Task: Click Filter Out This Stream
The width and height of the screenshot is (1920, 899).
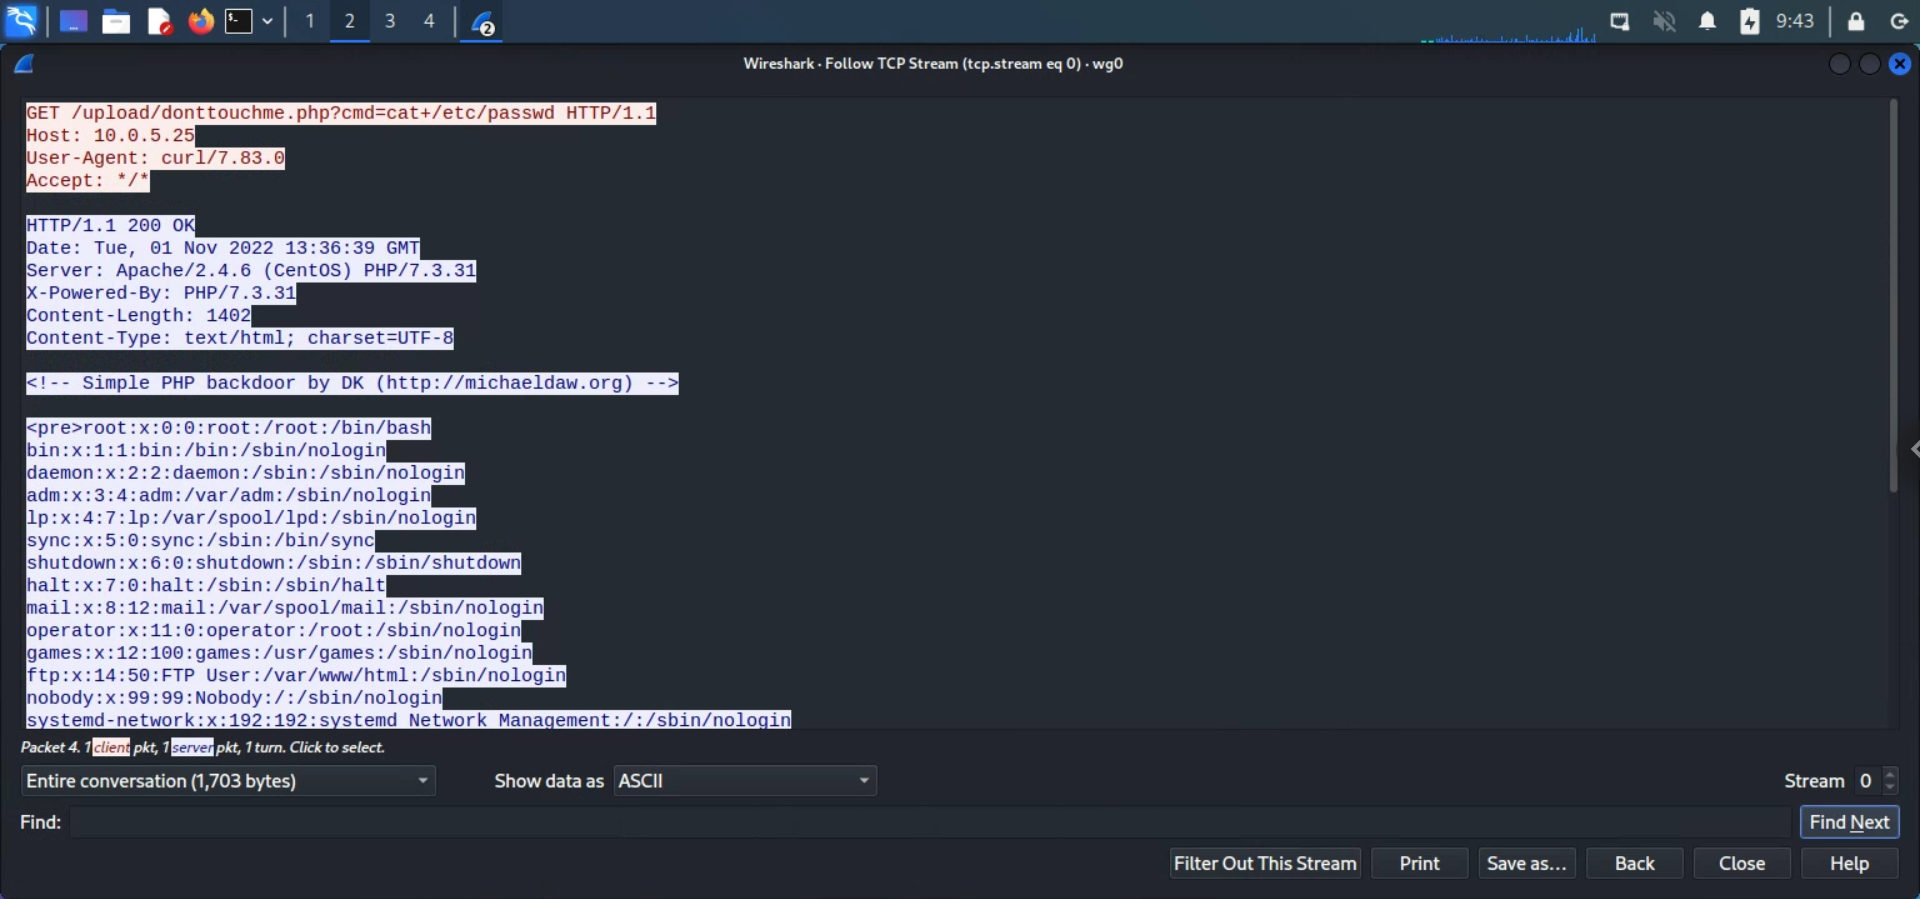Action: (1265, 863)
